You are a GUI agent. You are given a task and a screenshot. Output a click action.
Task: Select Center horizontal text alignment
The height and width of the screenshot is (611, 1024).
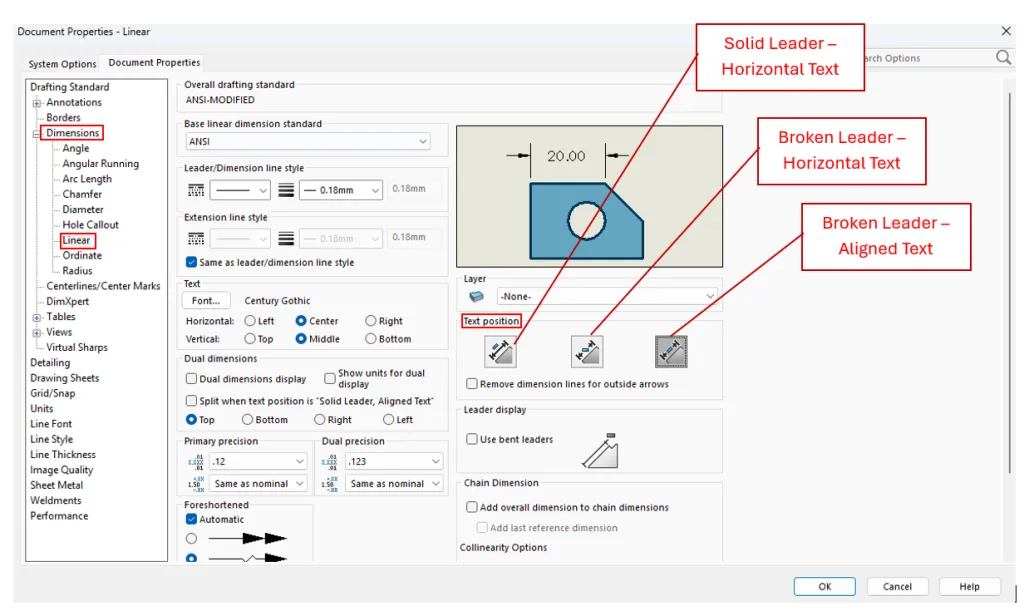pos(301,321)
